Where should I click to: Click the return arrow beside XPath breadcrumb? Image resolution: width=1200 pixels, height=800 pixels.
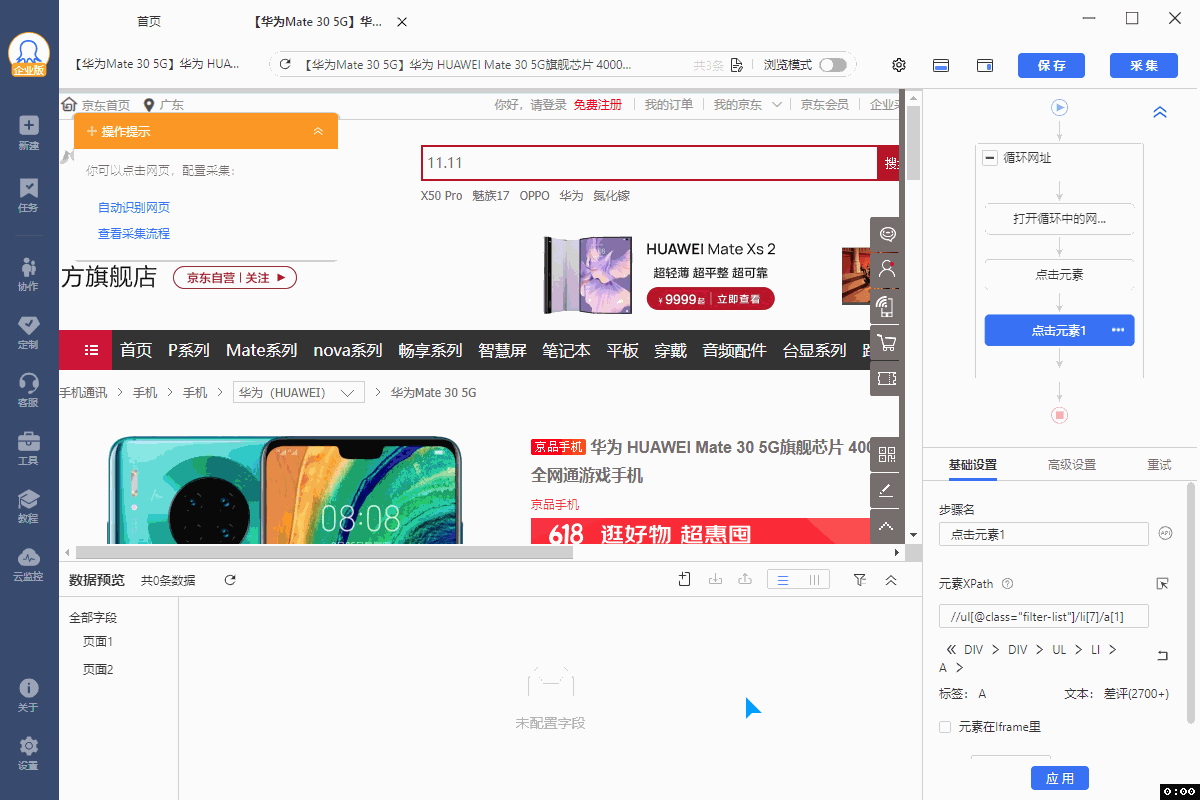[x=1162, y=655]
